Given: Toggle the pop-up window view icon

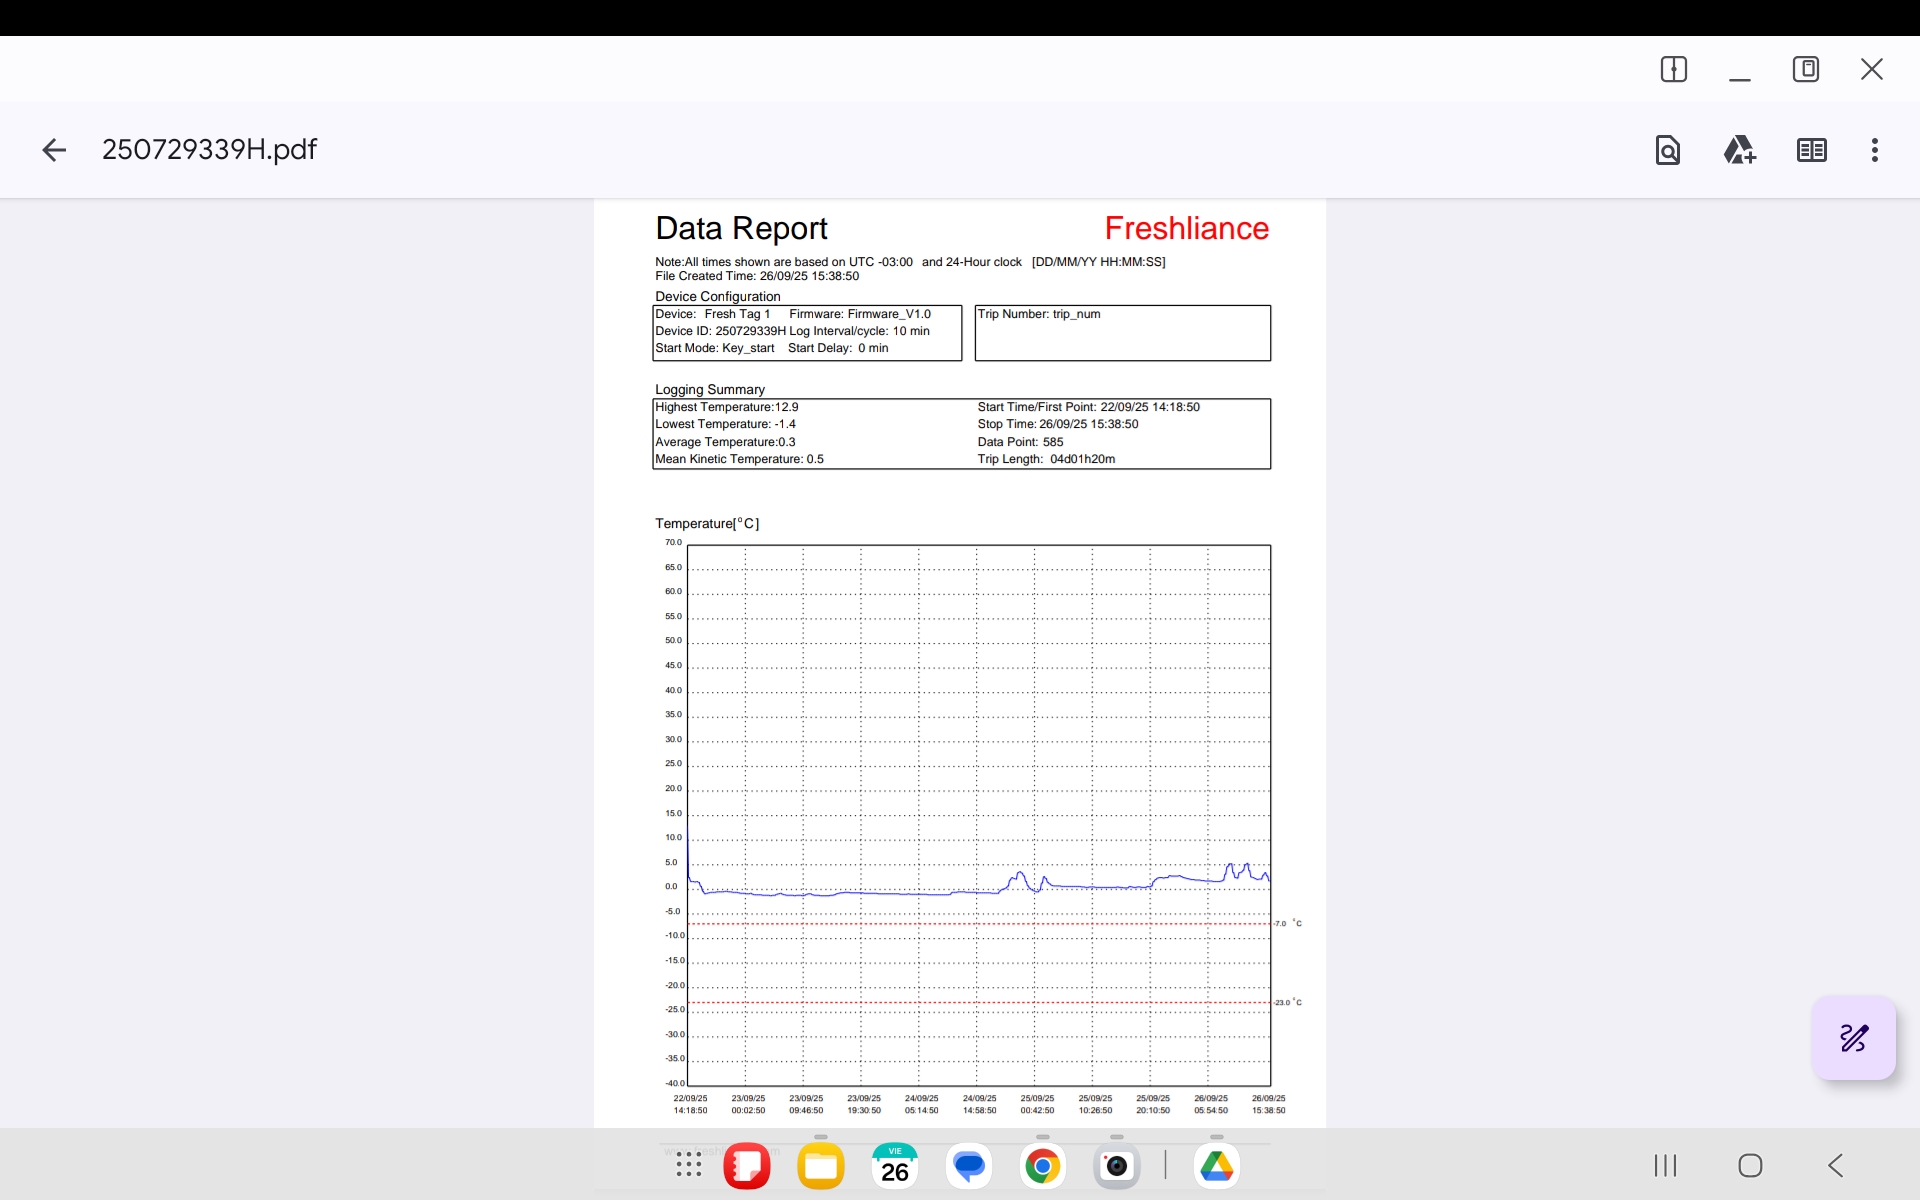Looking at the screenshot, I should (x=1805, y=69).
